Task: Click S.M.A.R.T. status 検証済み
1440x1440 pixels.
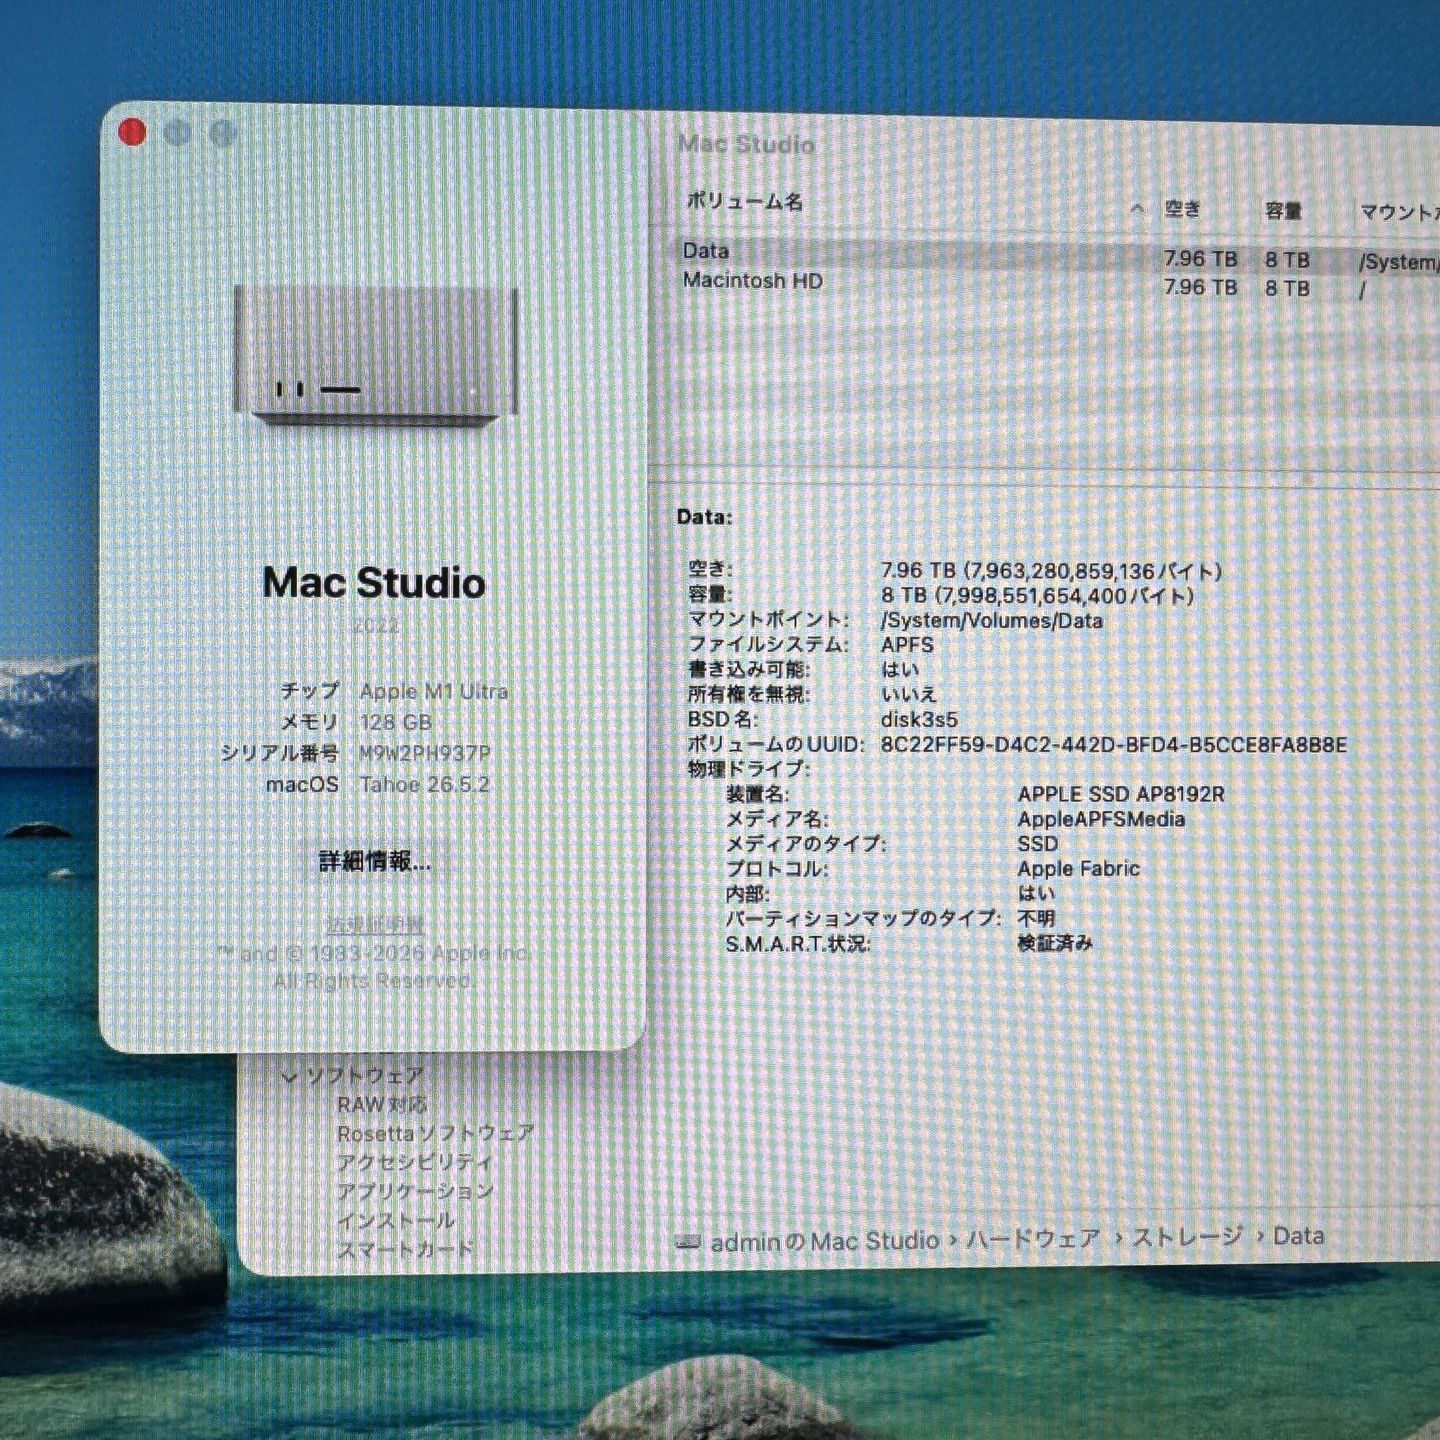Action: pos(1055,943)
